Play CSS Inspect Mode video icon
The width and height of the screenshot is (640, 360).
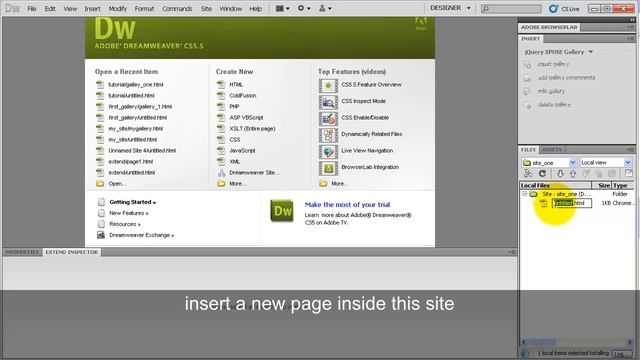click(328, 102)
